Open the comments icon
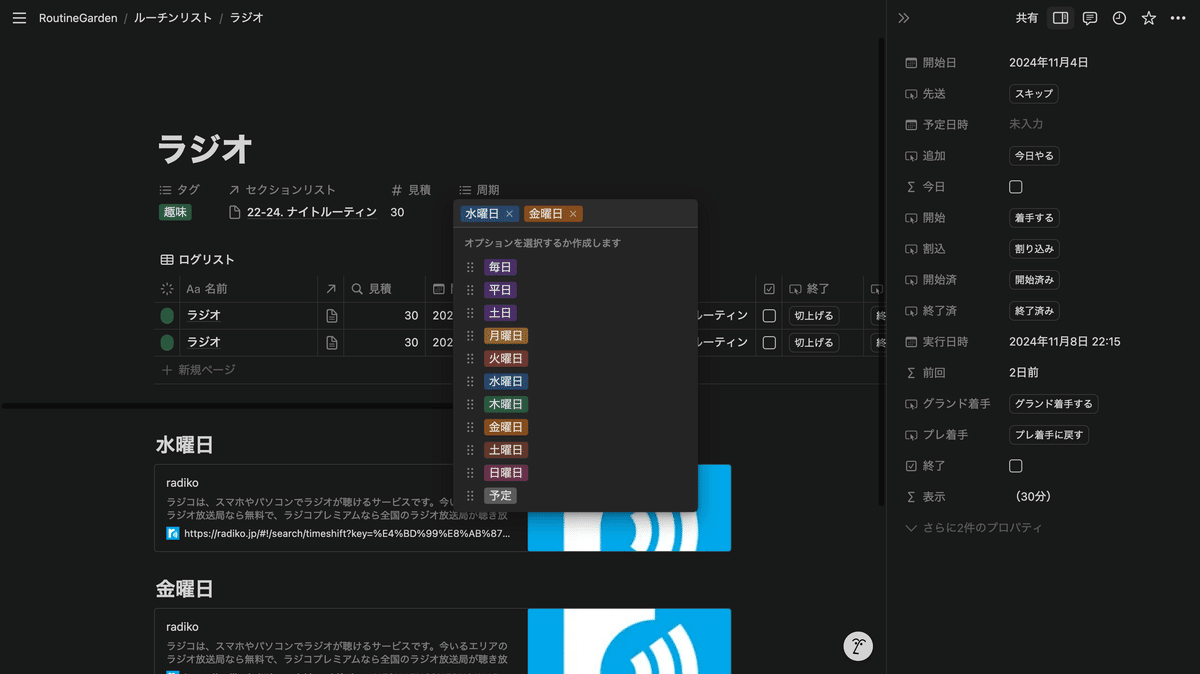The image size is (1200, 674). click(1090, 18)
